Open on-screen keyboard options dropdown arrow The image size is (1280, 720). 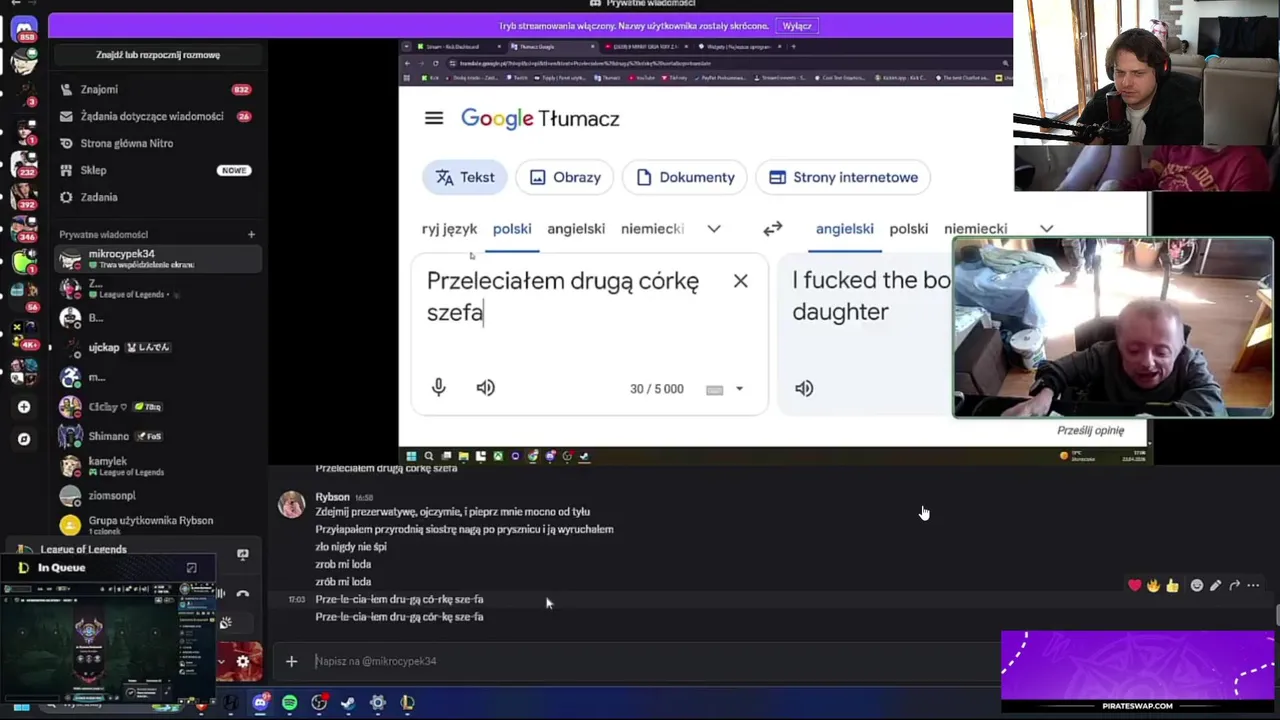click(x=739, y=389)
